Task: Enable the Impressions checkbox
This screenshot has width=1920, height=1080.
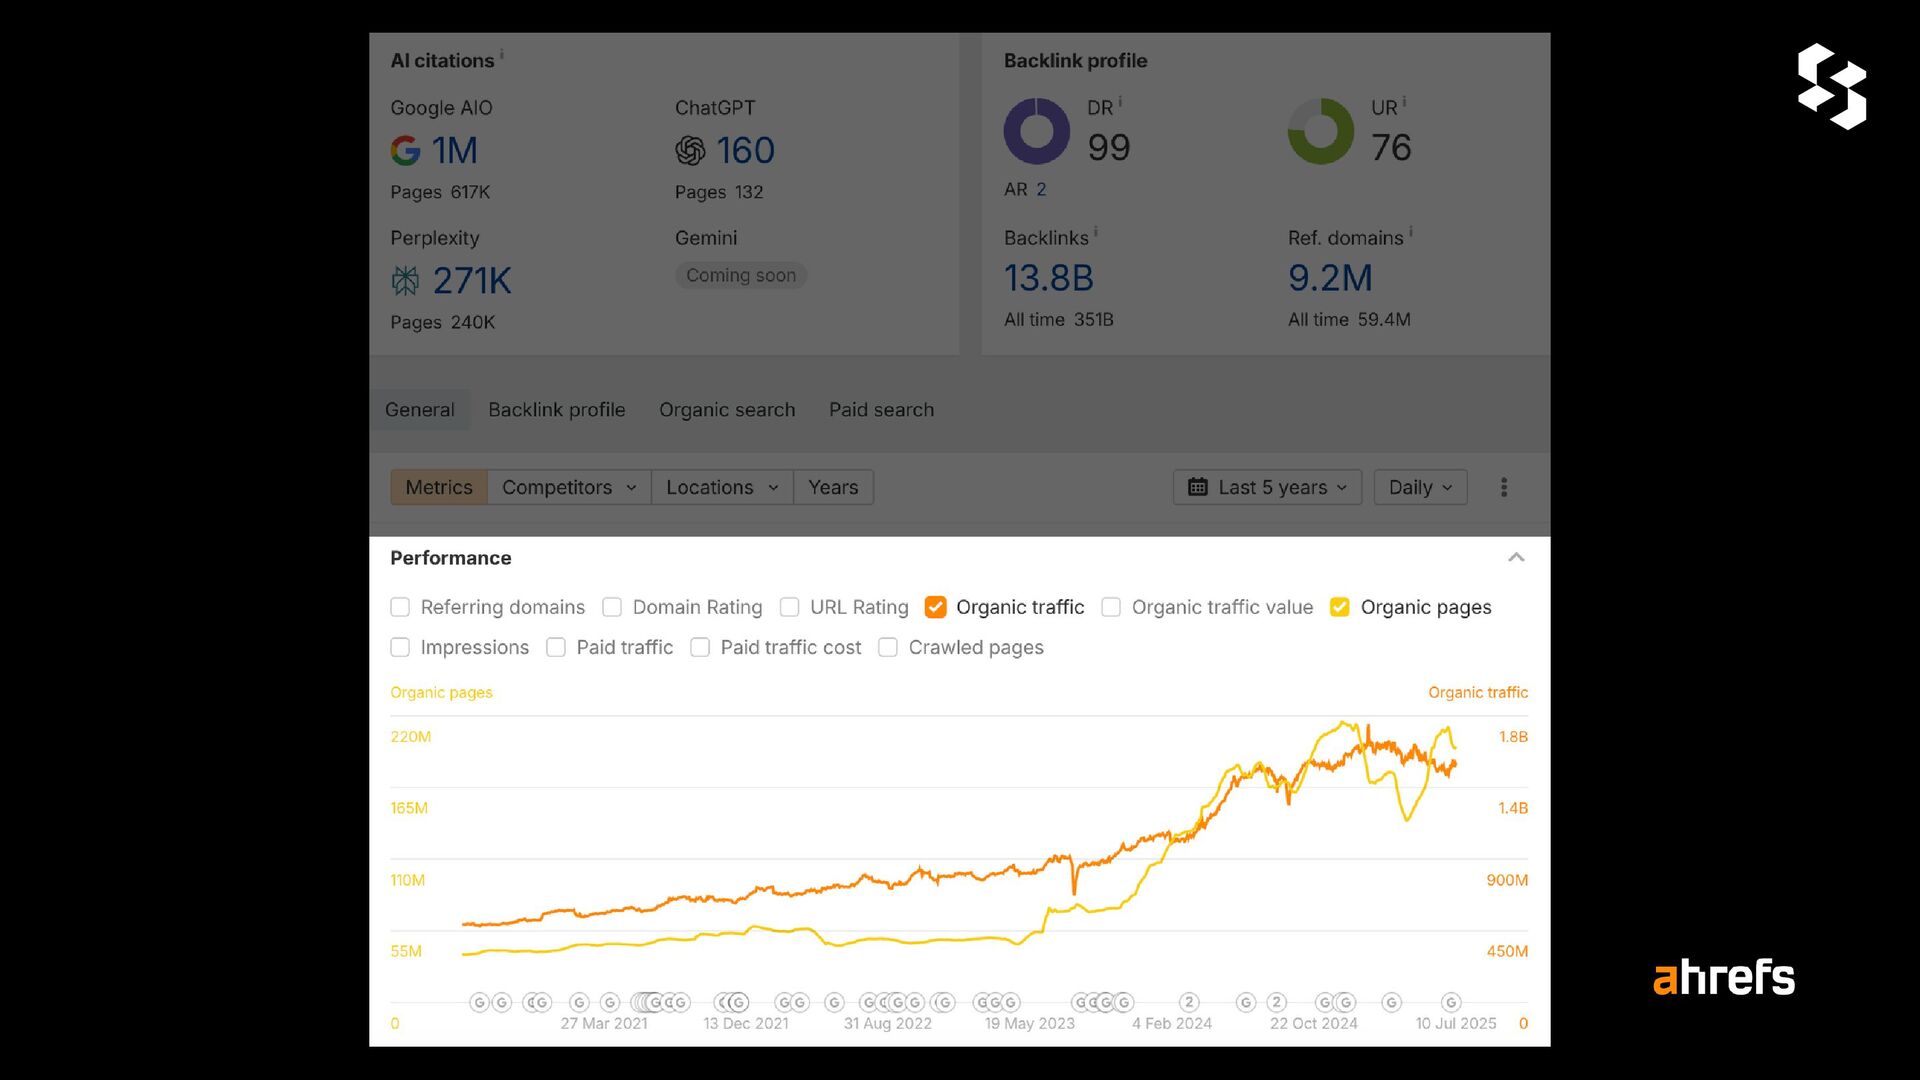Action: click(400, 647)
